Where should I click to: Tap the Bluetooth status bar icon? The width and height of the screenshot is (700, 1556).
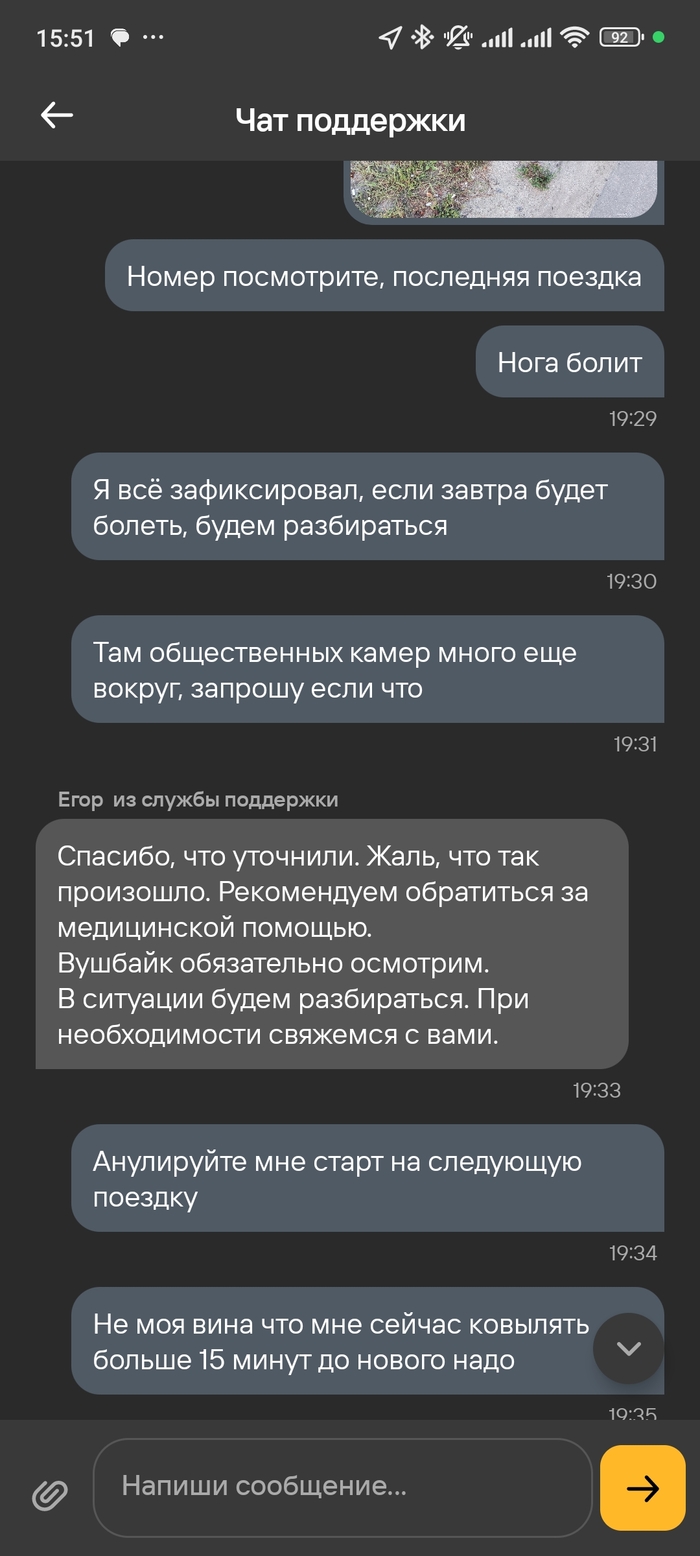(x=422, y=38)
